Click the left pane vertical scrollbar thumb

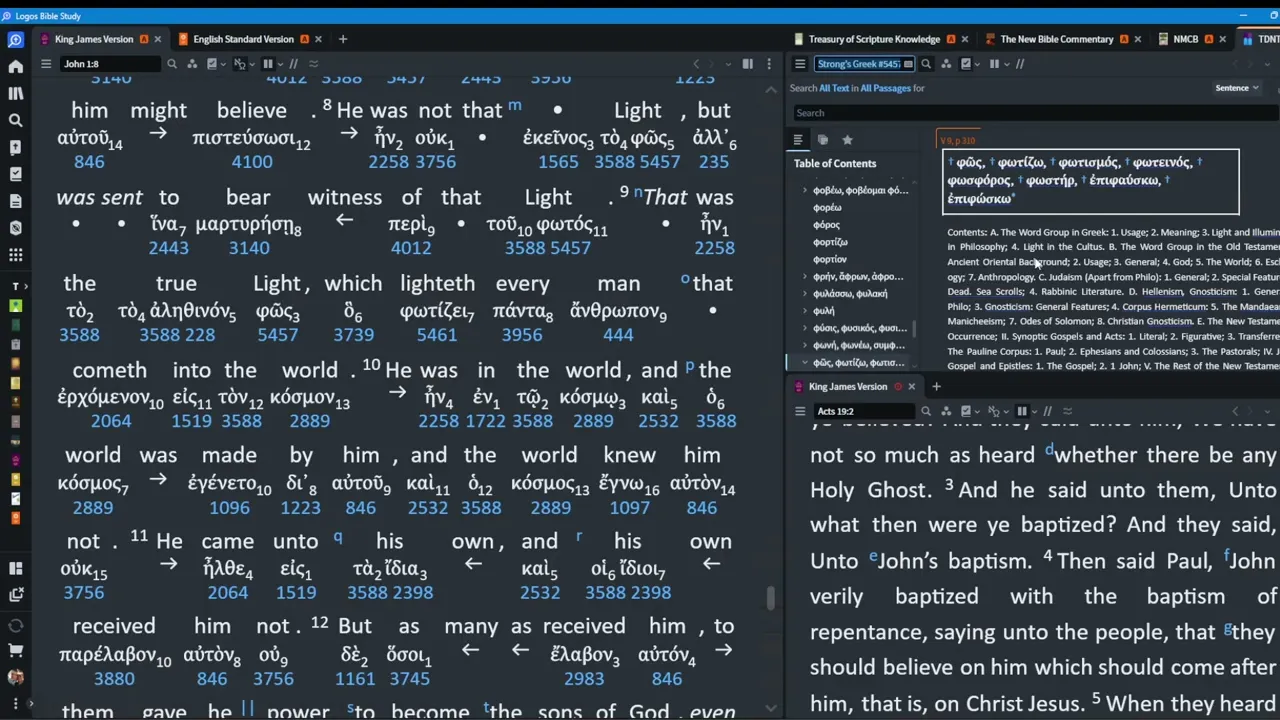click(770, 598)
